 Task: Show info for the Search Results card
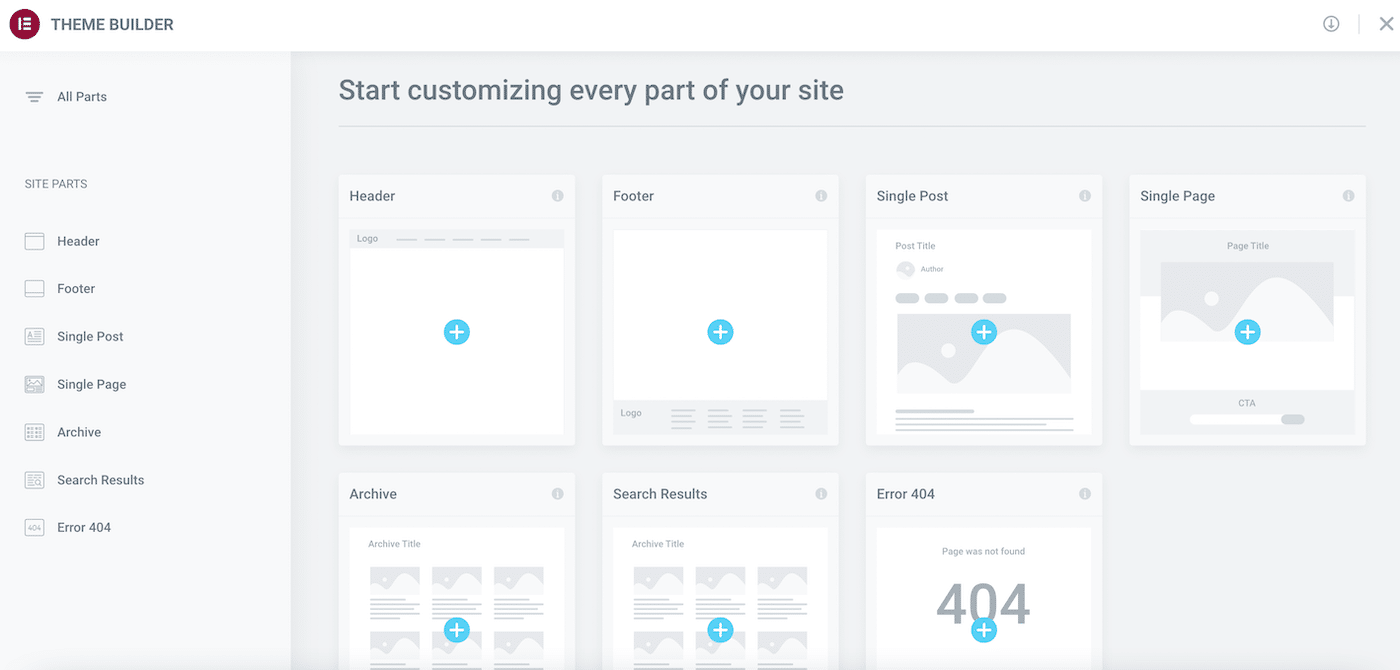[822, 494]
